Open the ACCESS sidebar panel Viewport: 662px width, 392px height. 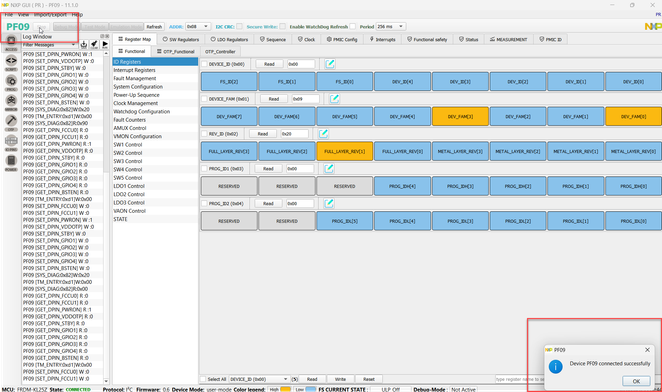11,43
